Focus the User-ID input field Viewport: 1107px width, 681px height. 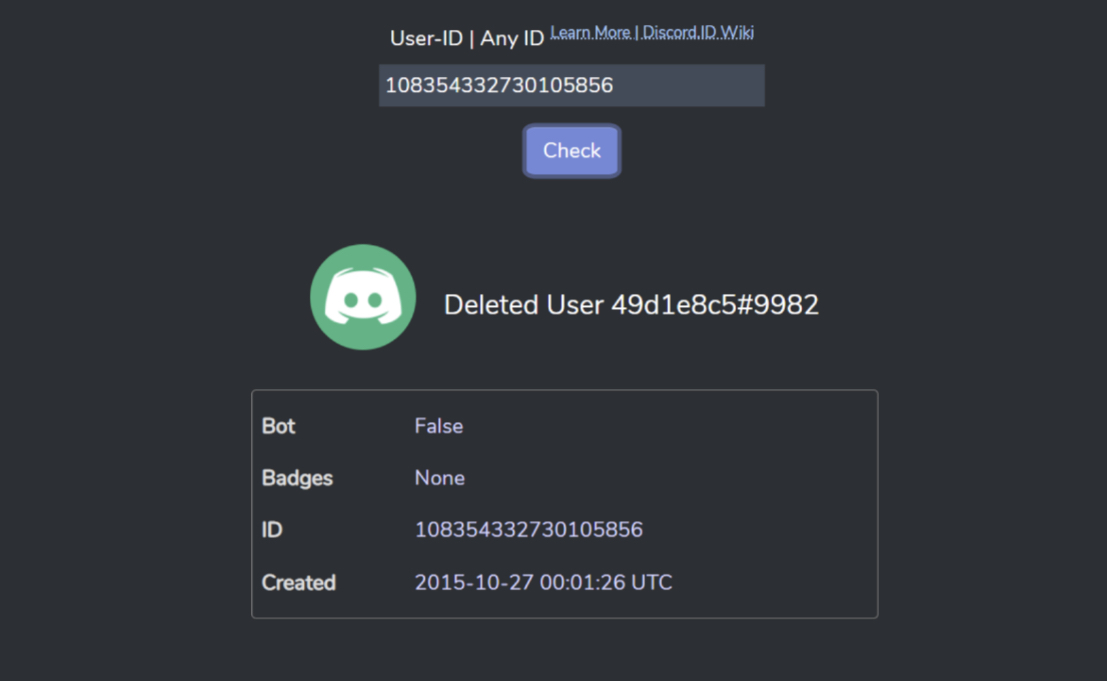pos(571,85)
